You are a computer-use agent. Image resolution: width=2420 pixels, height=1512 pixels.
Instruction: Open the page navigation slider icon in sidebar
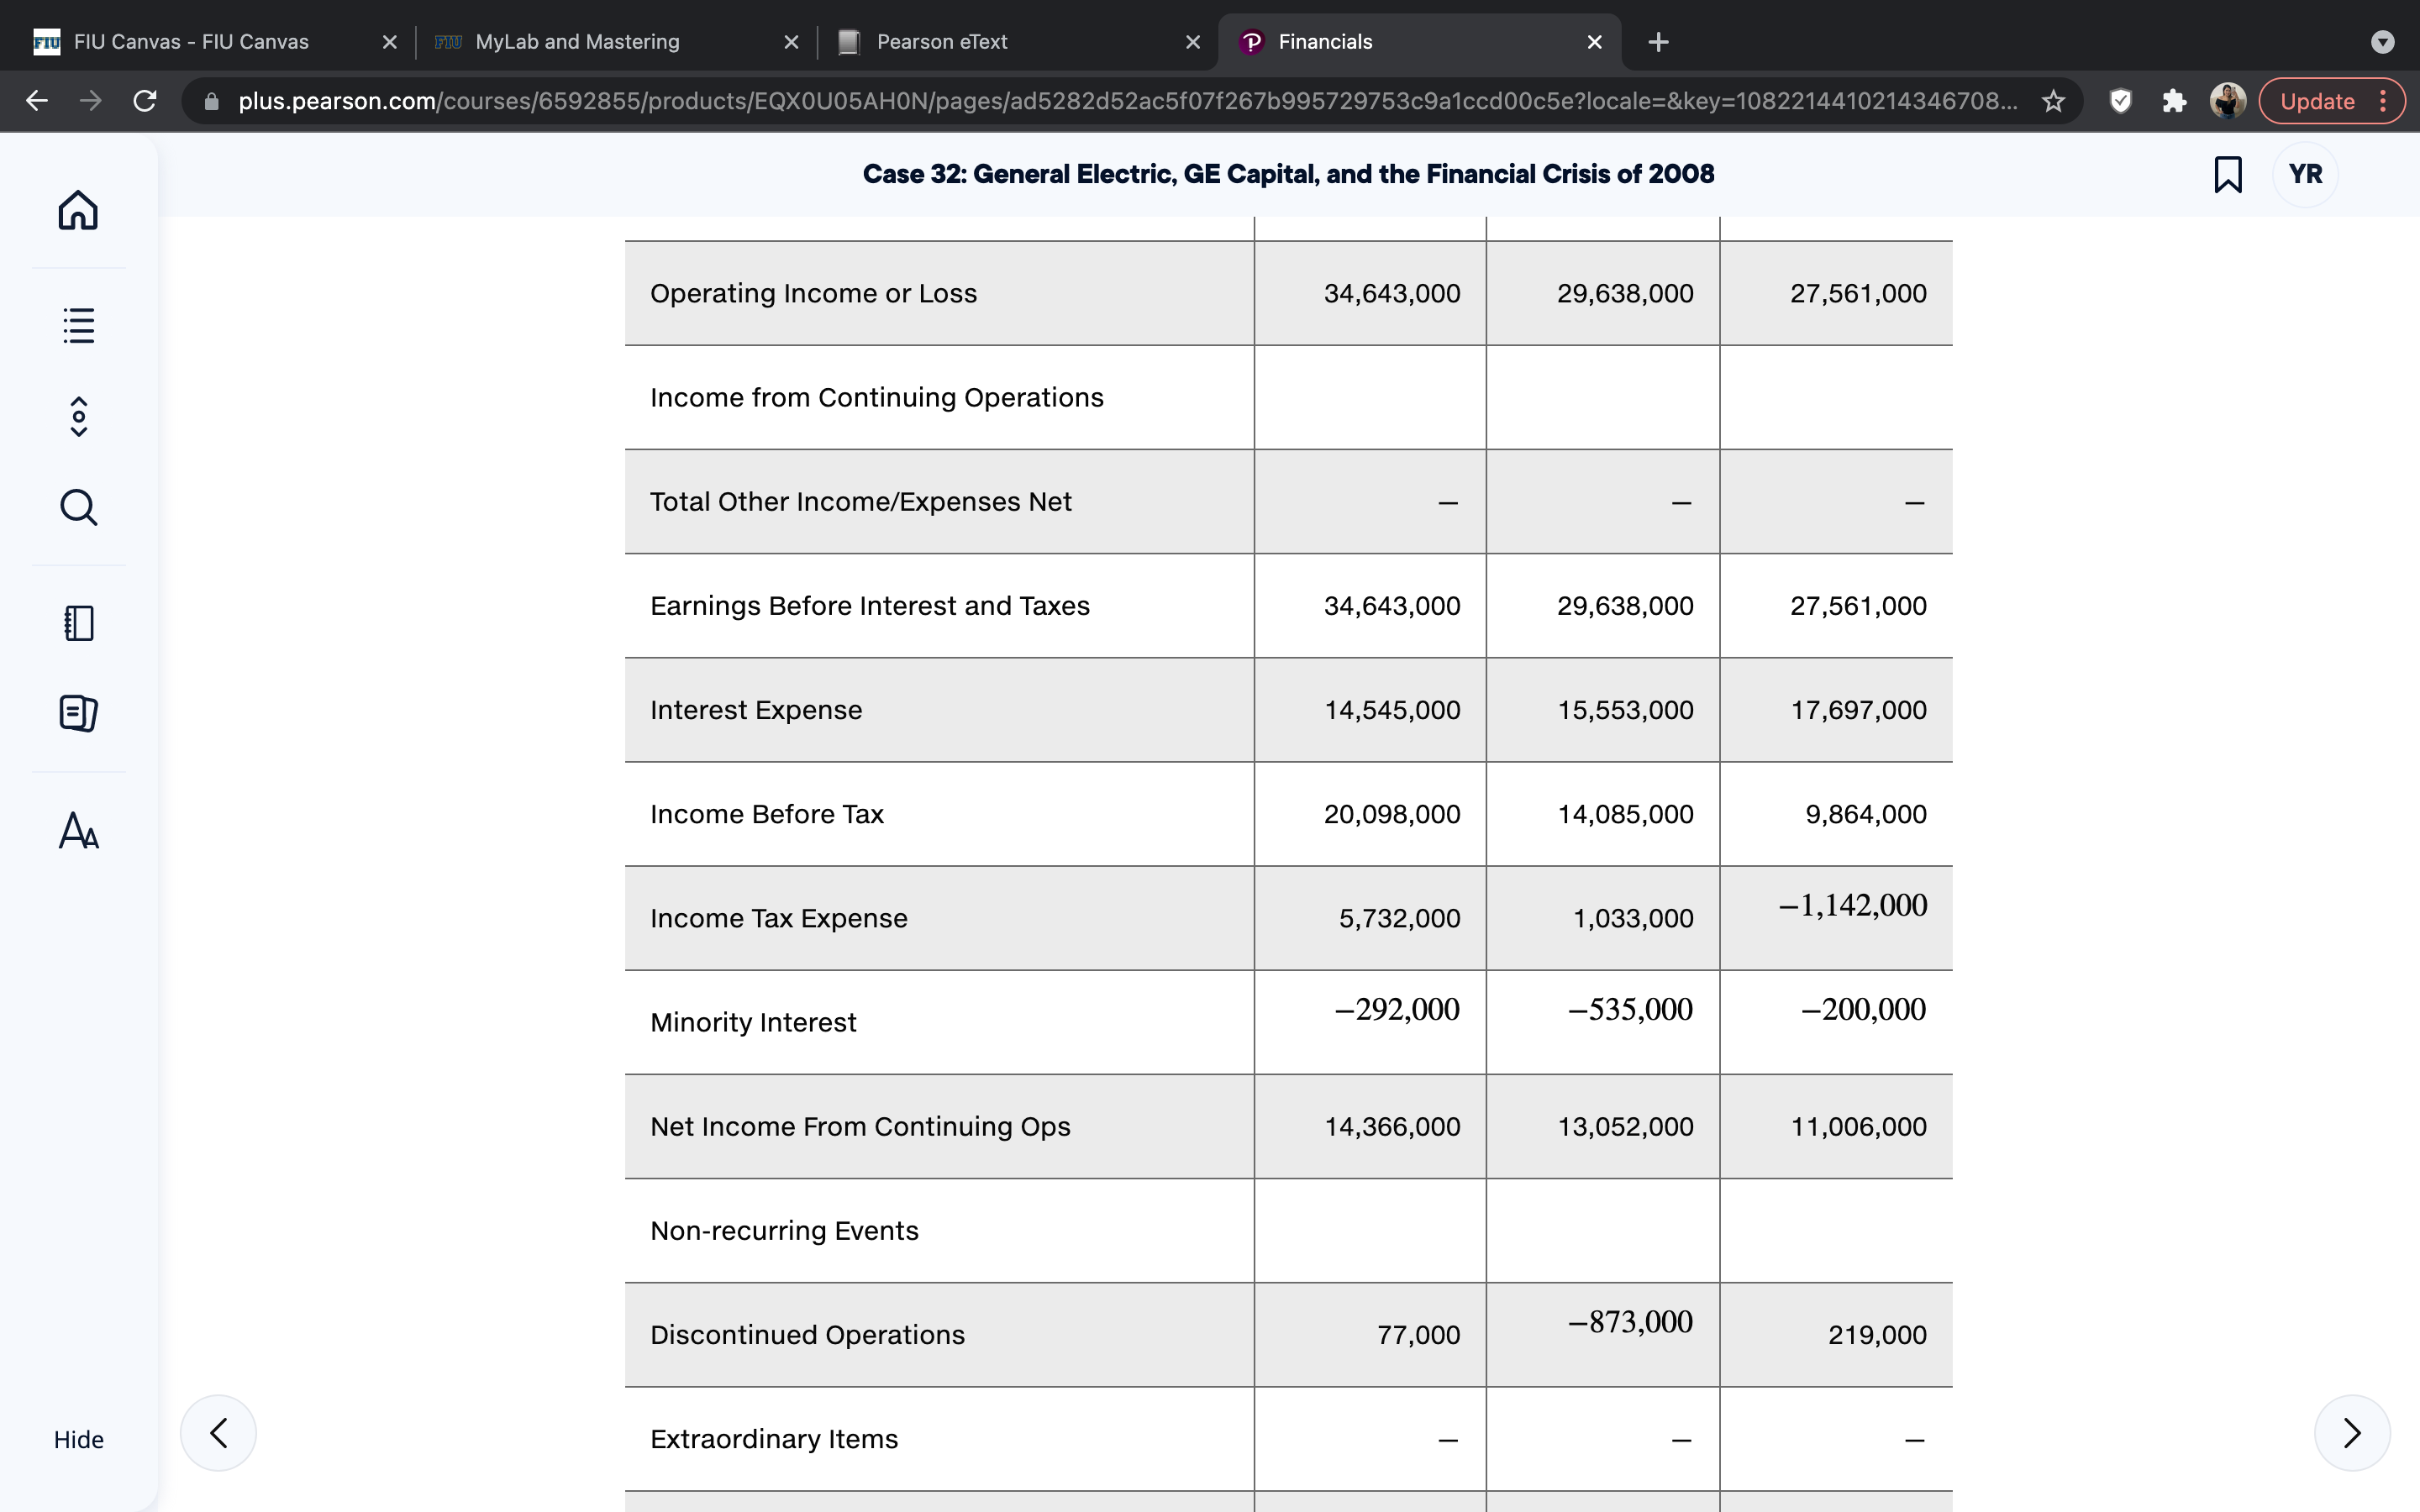[78, 416]
